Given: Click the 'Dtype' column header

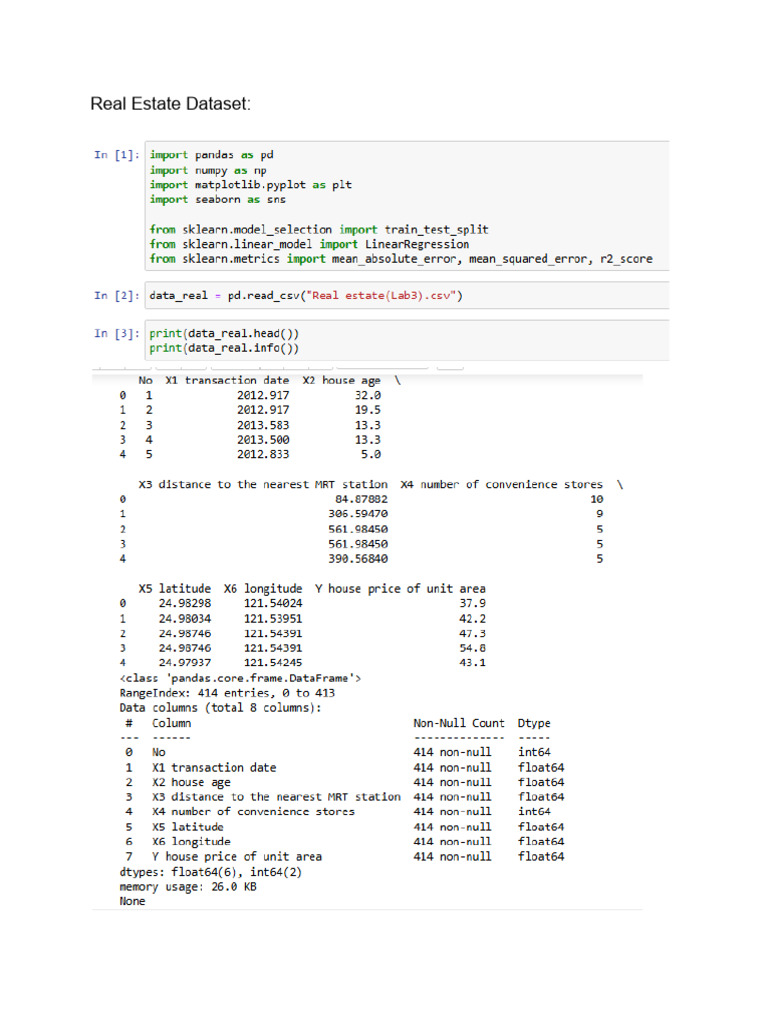Looking at the screenshot, I should click(534, 723).
